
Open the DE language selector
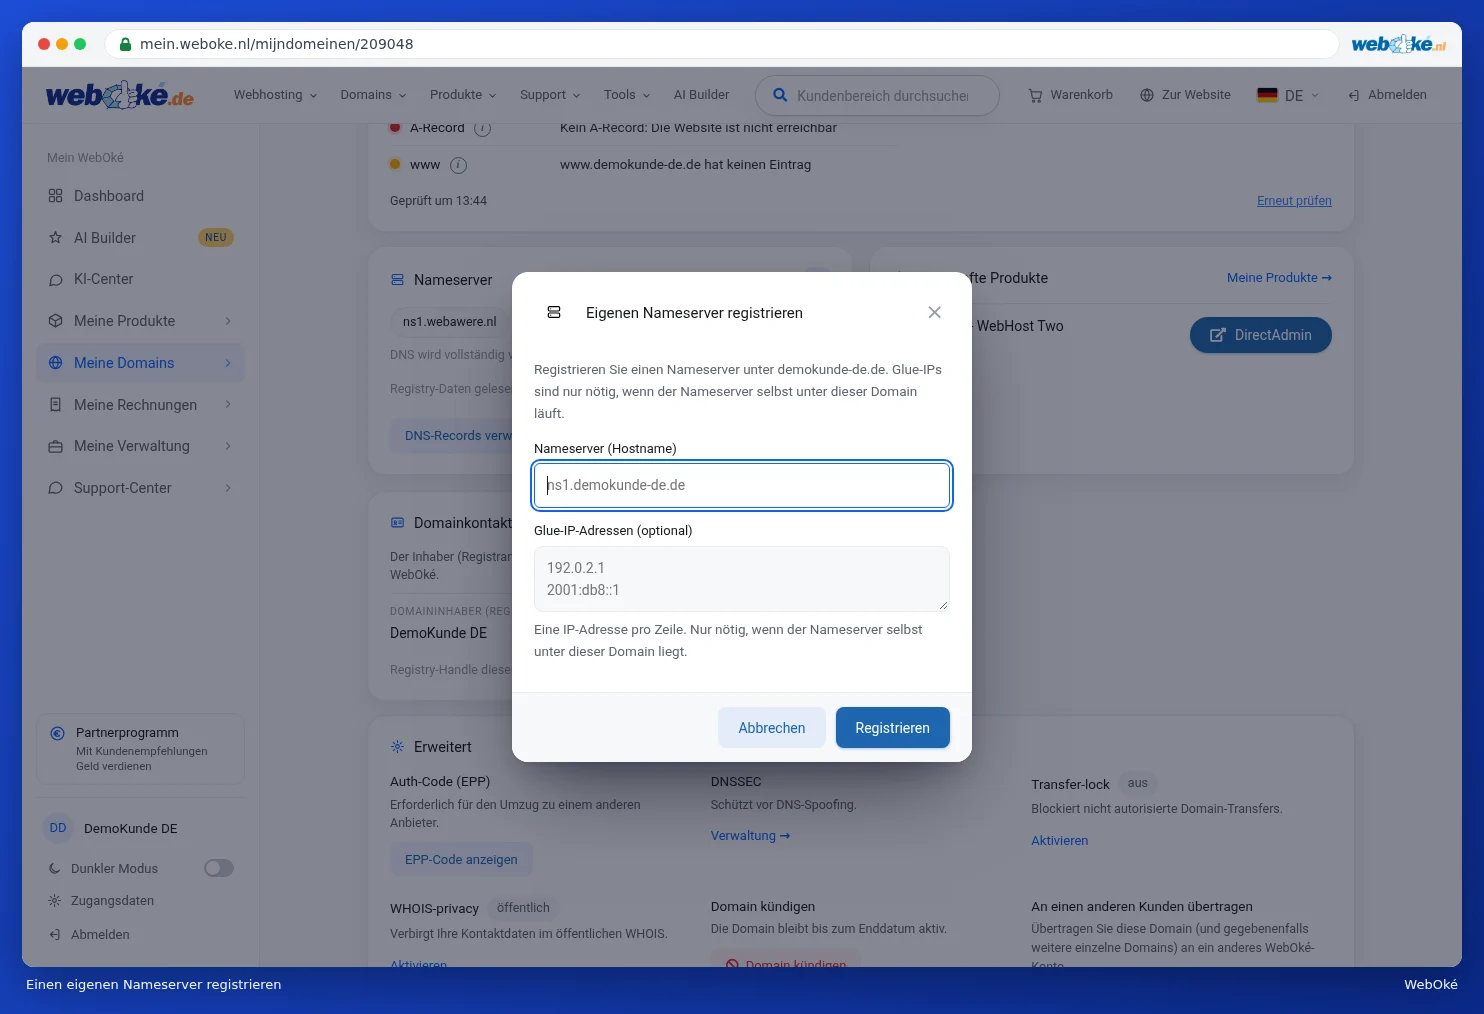1288,95
